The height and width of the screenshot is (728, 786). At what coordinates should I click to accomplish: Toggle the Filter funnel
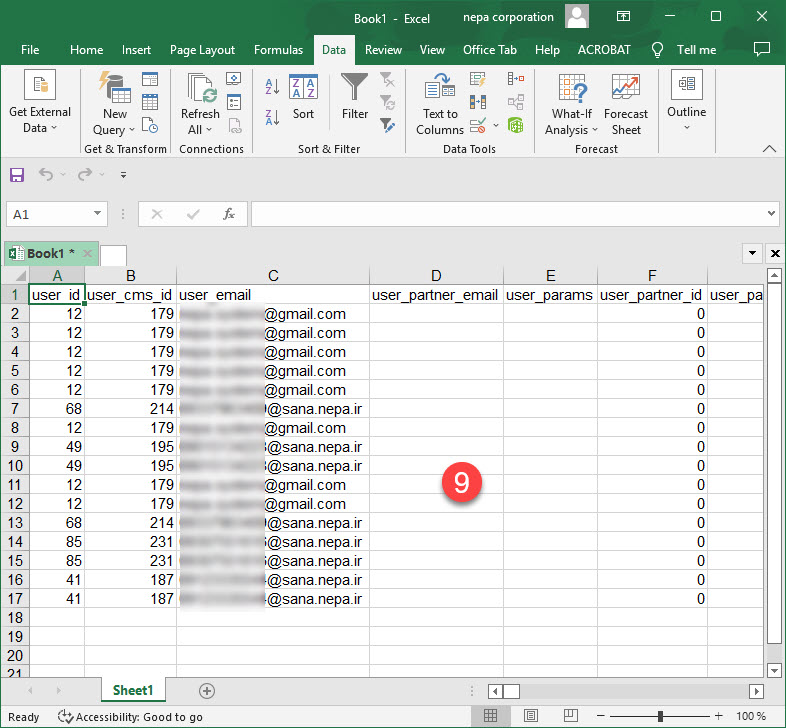[354, 97]
